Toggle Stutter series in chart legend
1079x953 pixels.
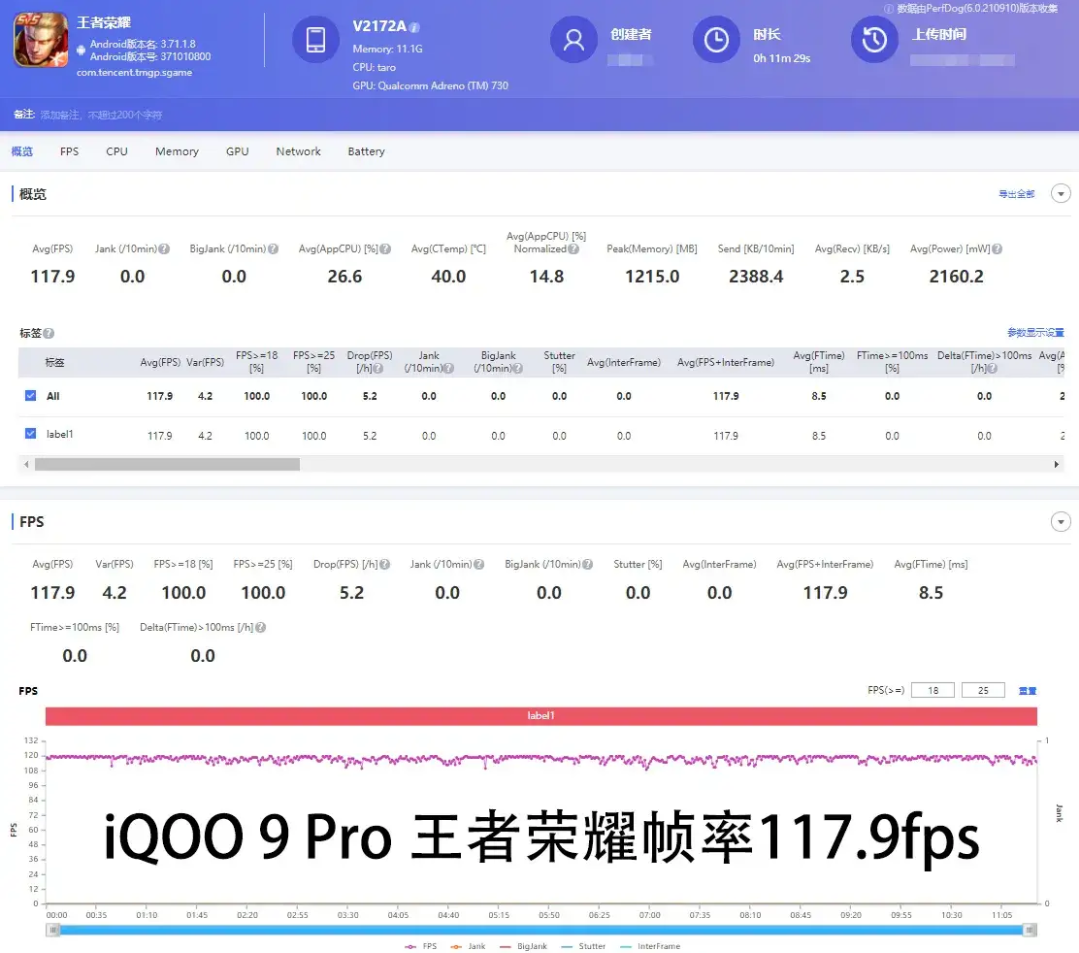(x=584, y=947)
